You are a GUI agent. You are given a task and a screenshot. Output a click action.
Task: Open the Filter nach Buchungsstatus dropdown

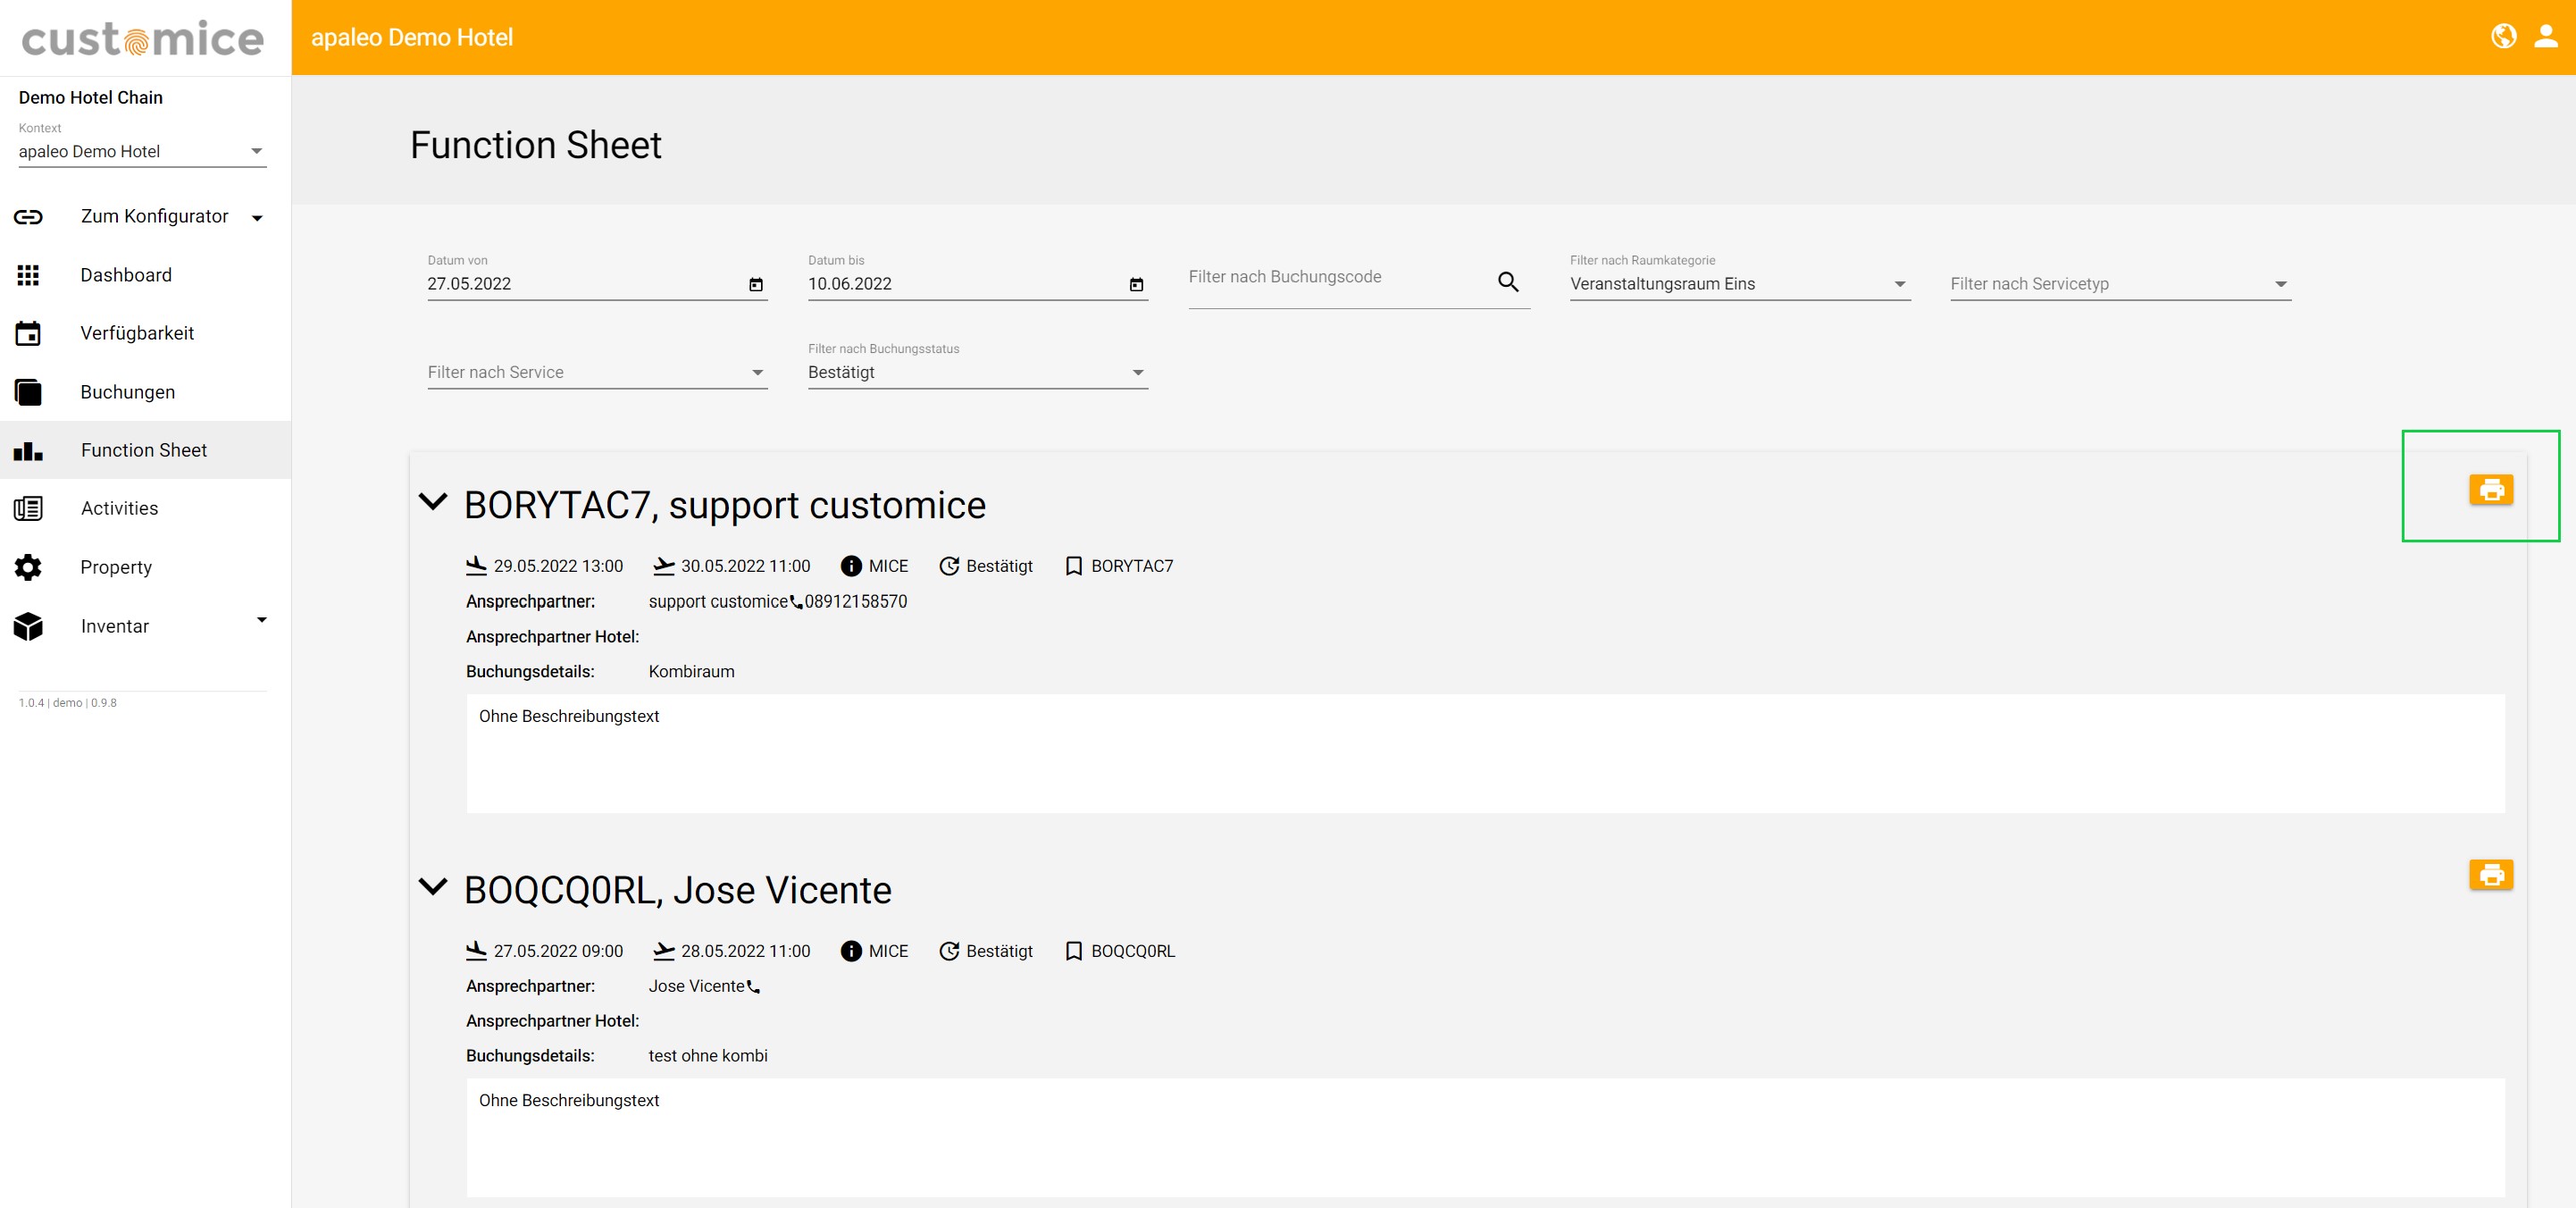[978, 373]
